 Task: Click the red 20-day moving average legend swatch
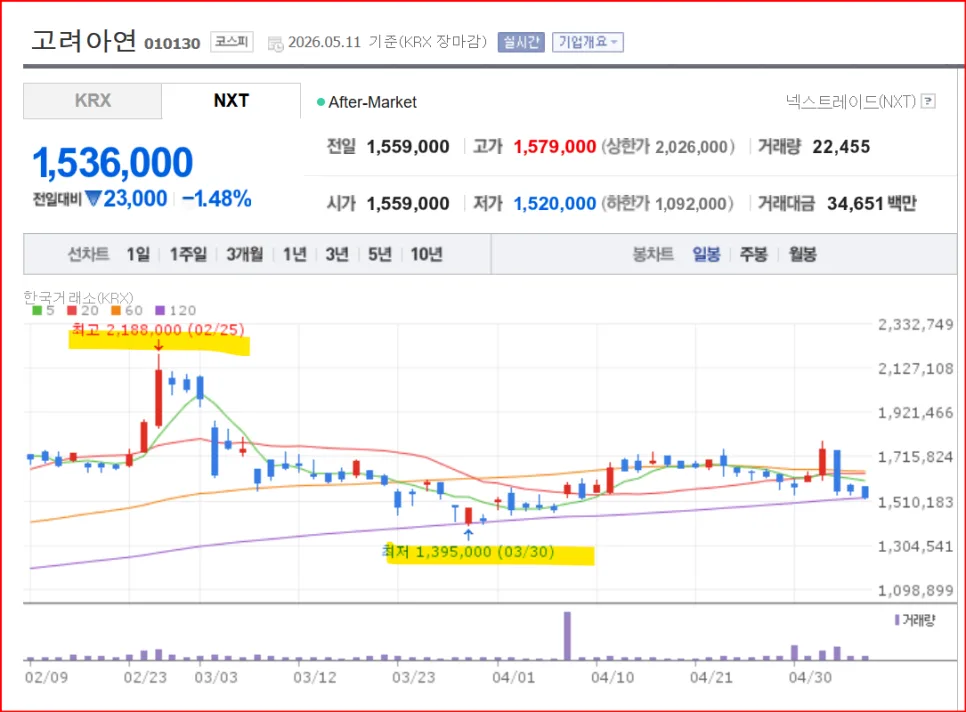click(72, 310)
